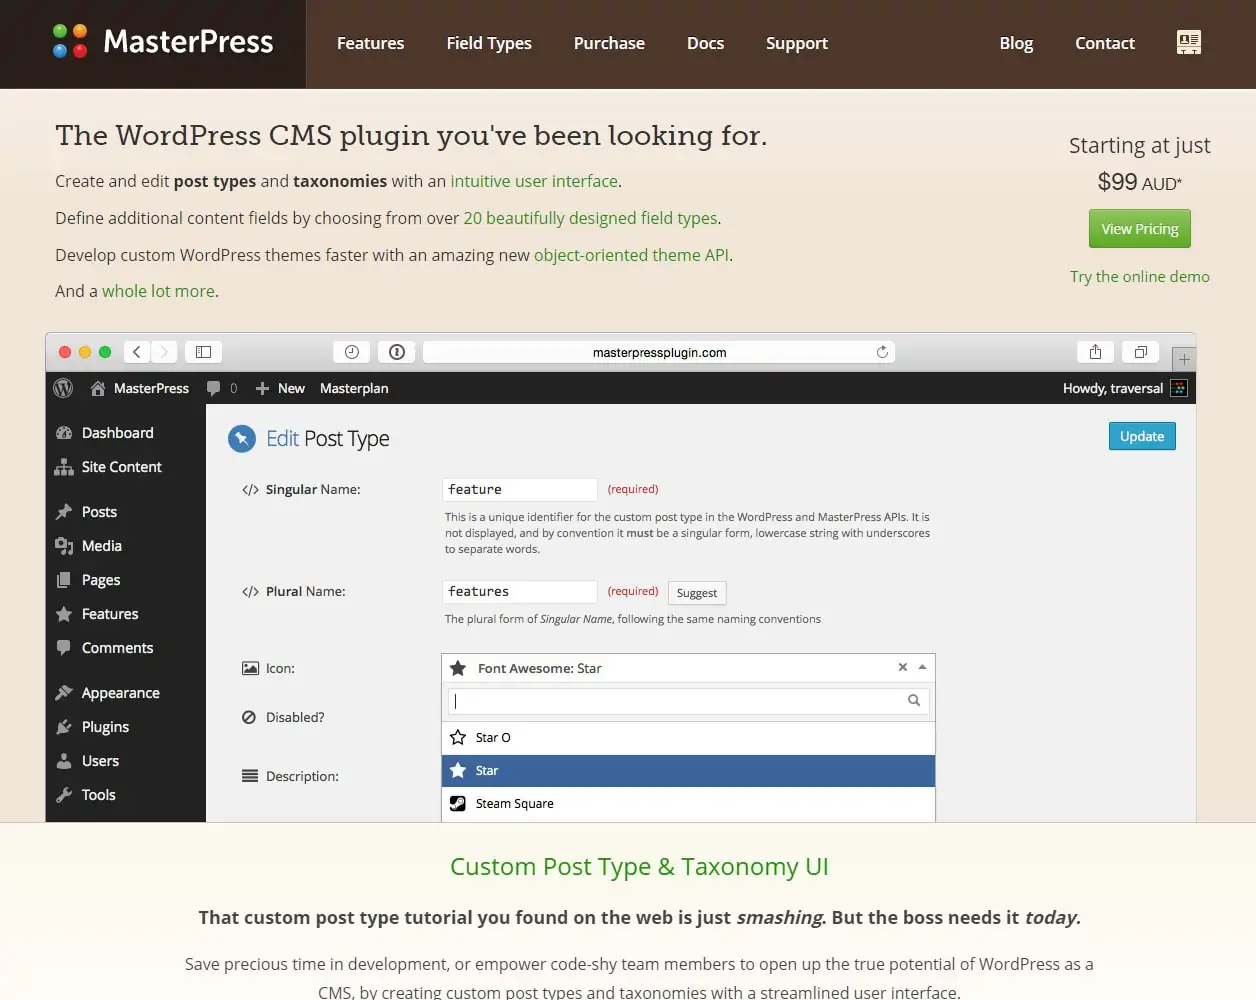Click the show tabs icon in browser toolbar
This screenshot has height=1000, width=1256.
tap(1141, 352)
